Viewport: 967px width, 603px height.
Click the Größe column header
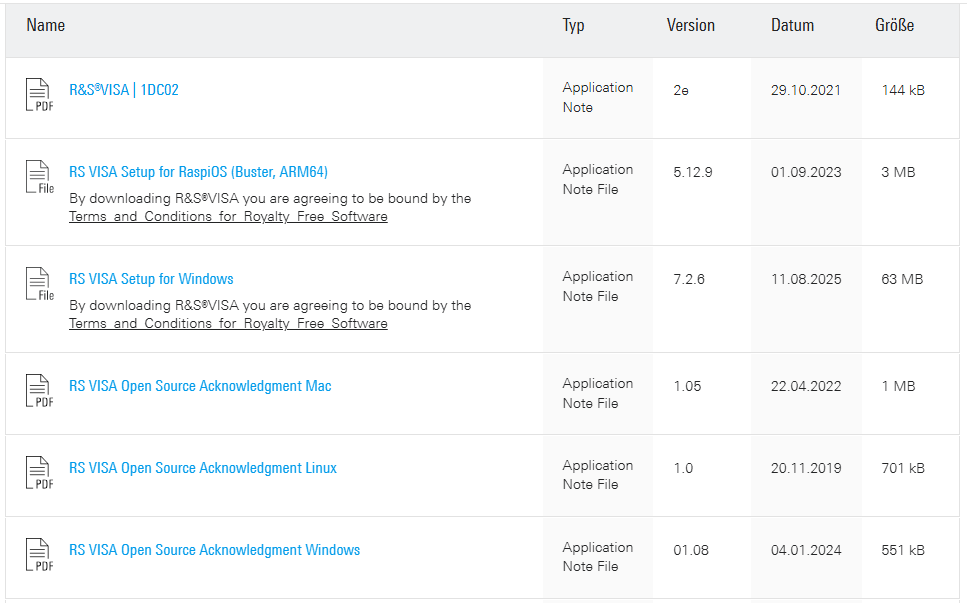(894, 25)
